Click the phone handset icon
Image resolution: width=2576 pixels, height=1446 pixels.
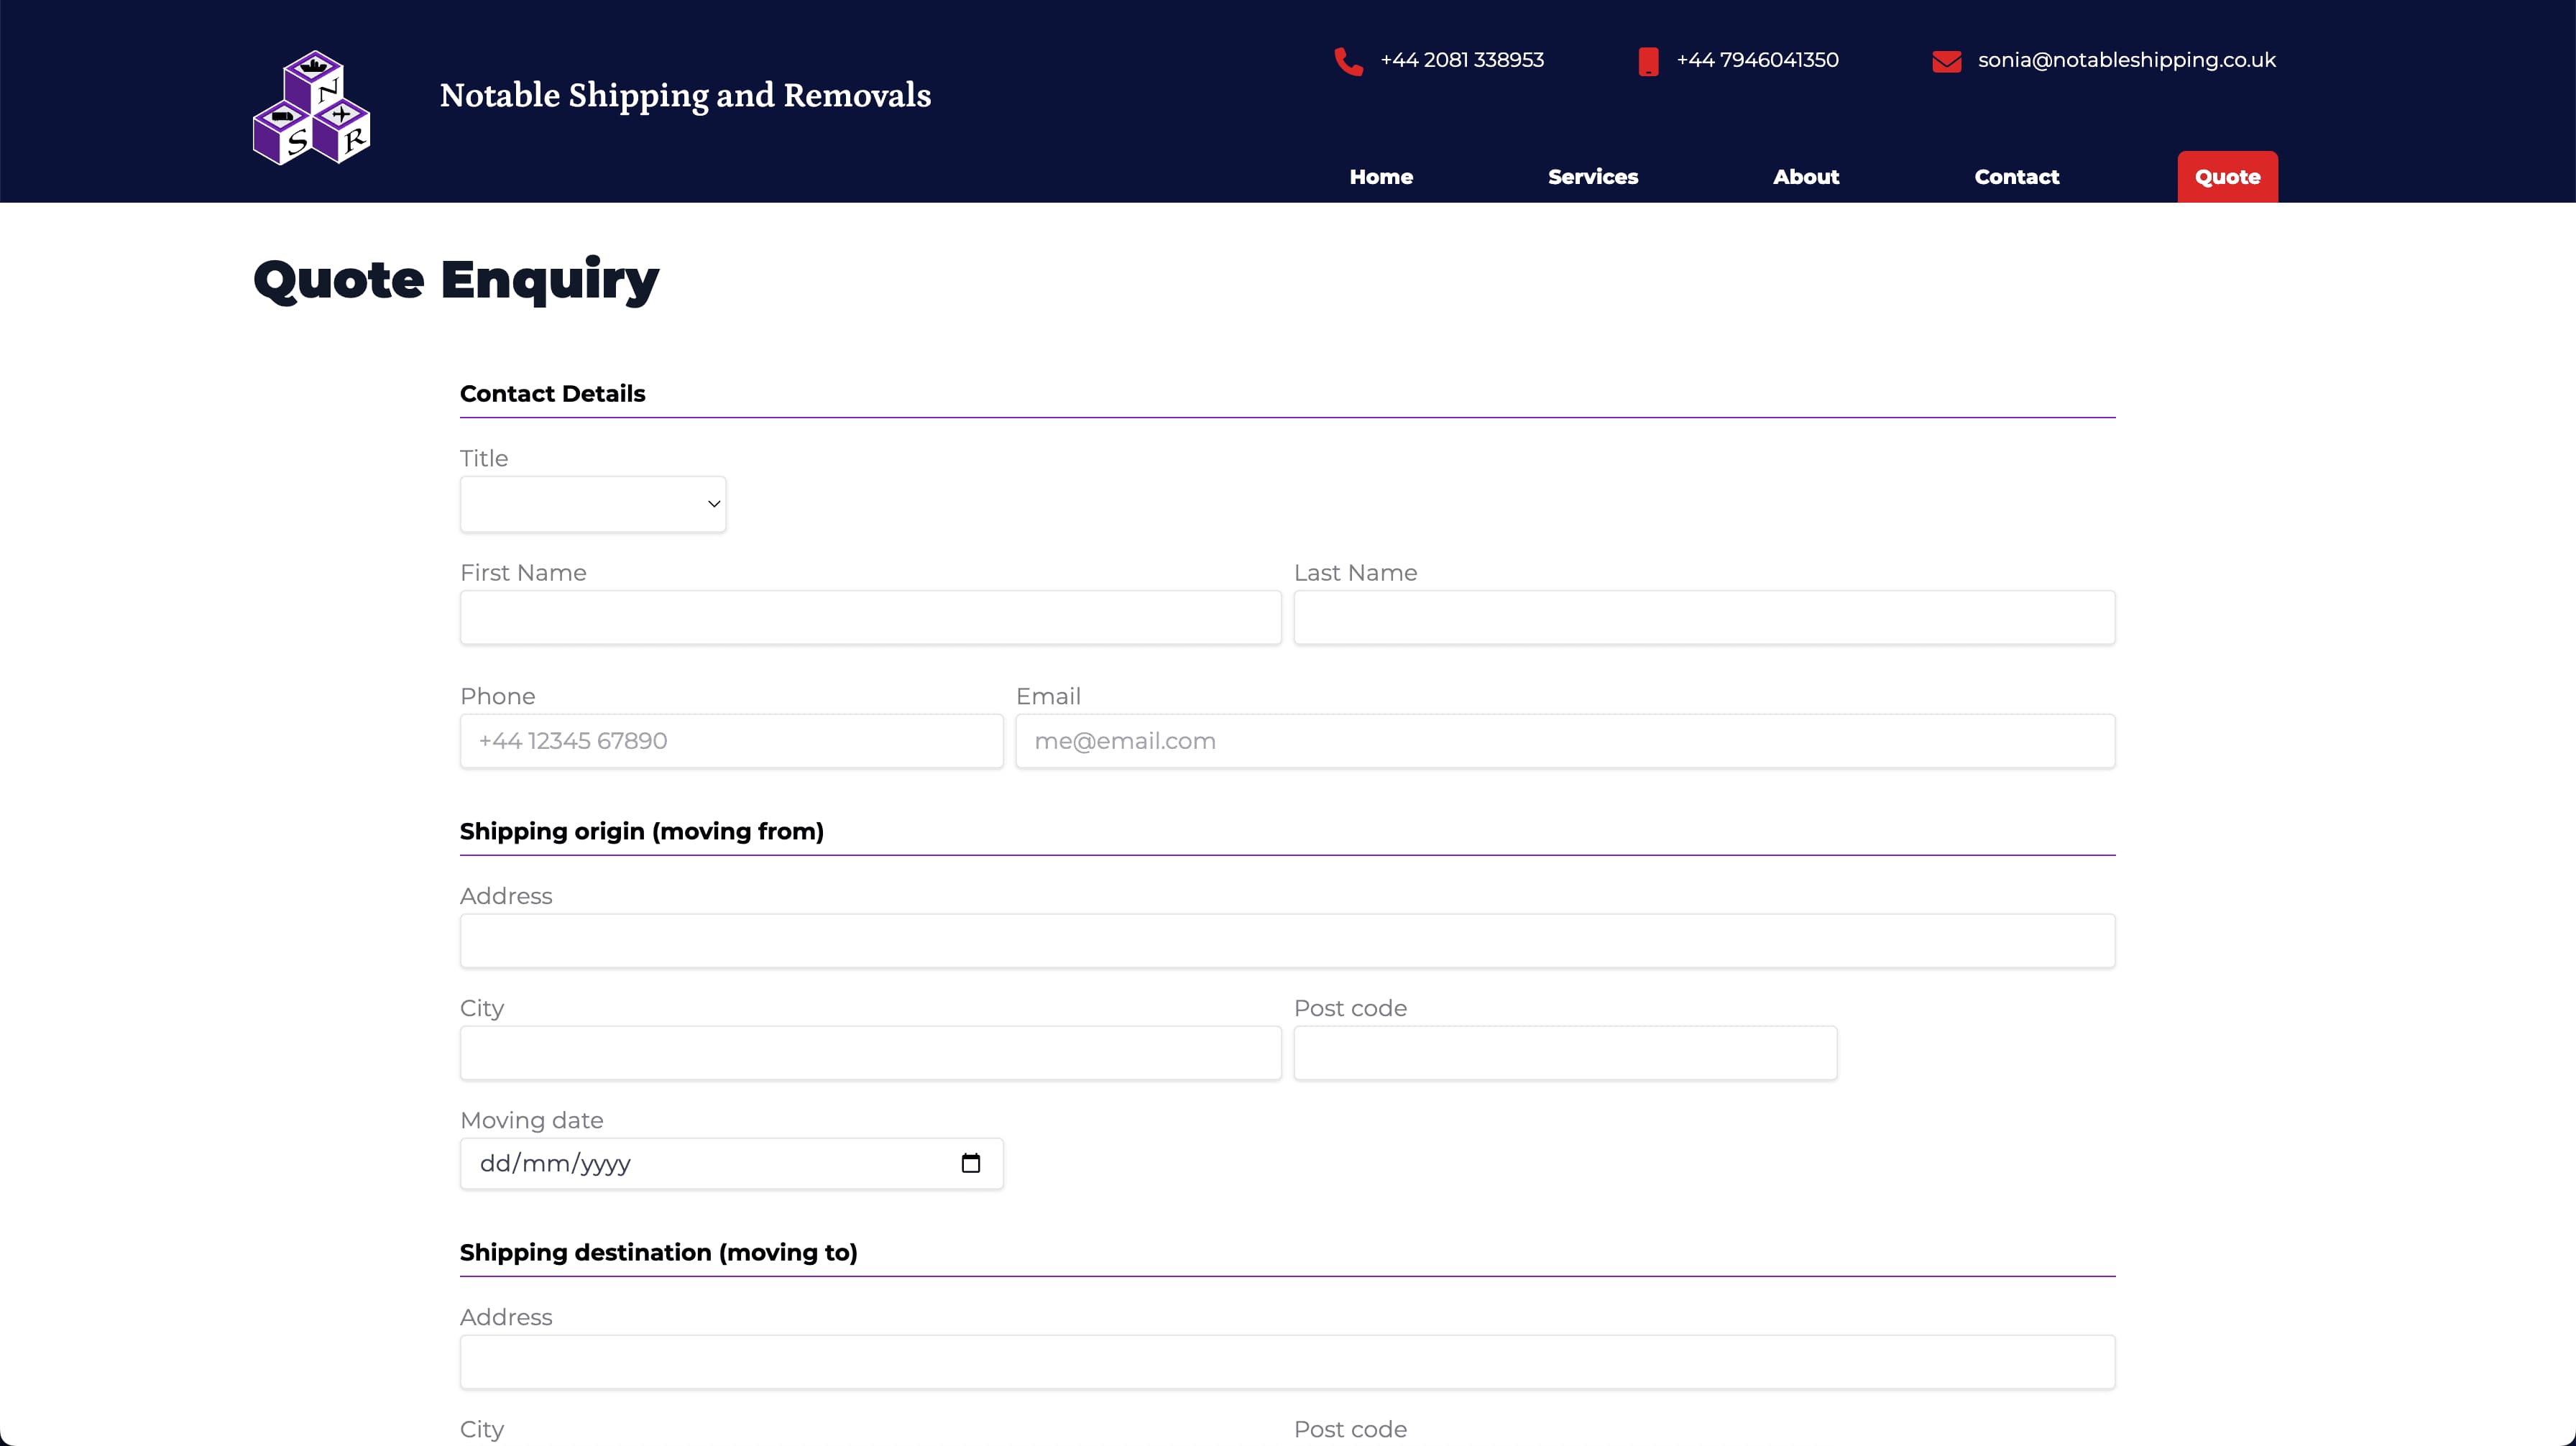[1350, 62]
